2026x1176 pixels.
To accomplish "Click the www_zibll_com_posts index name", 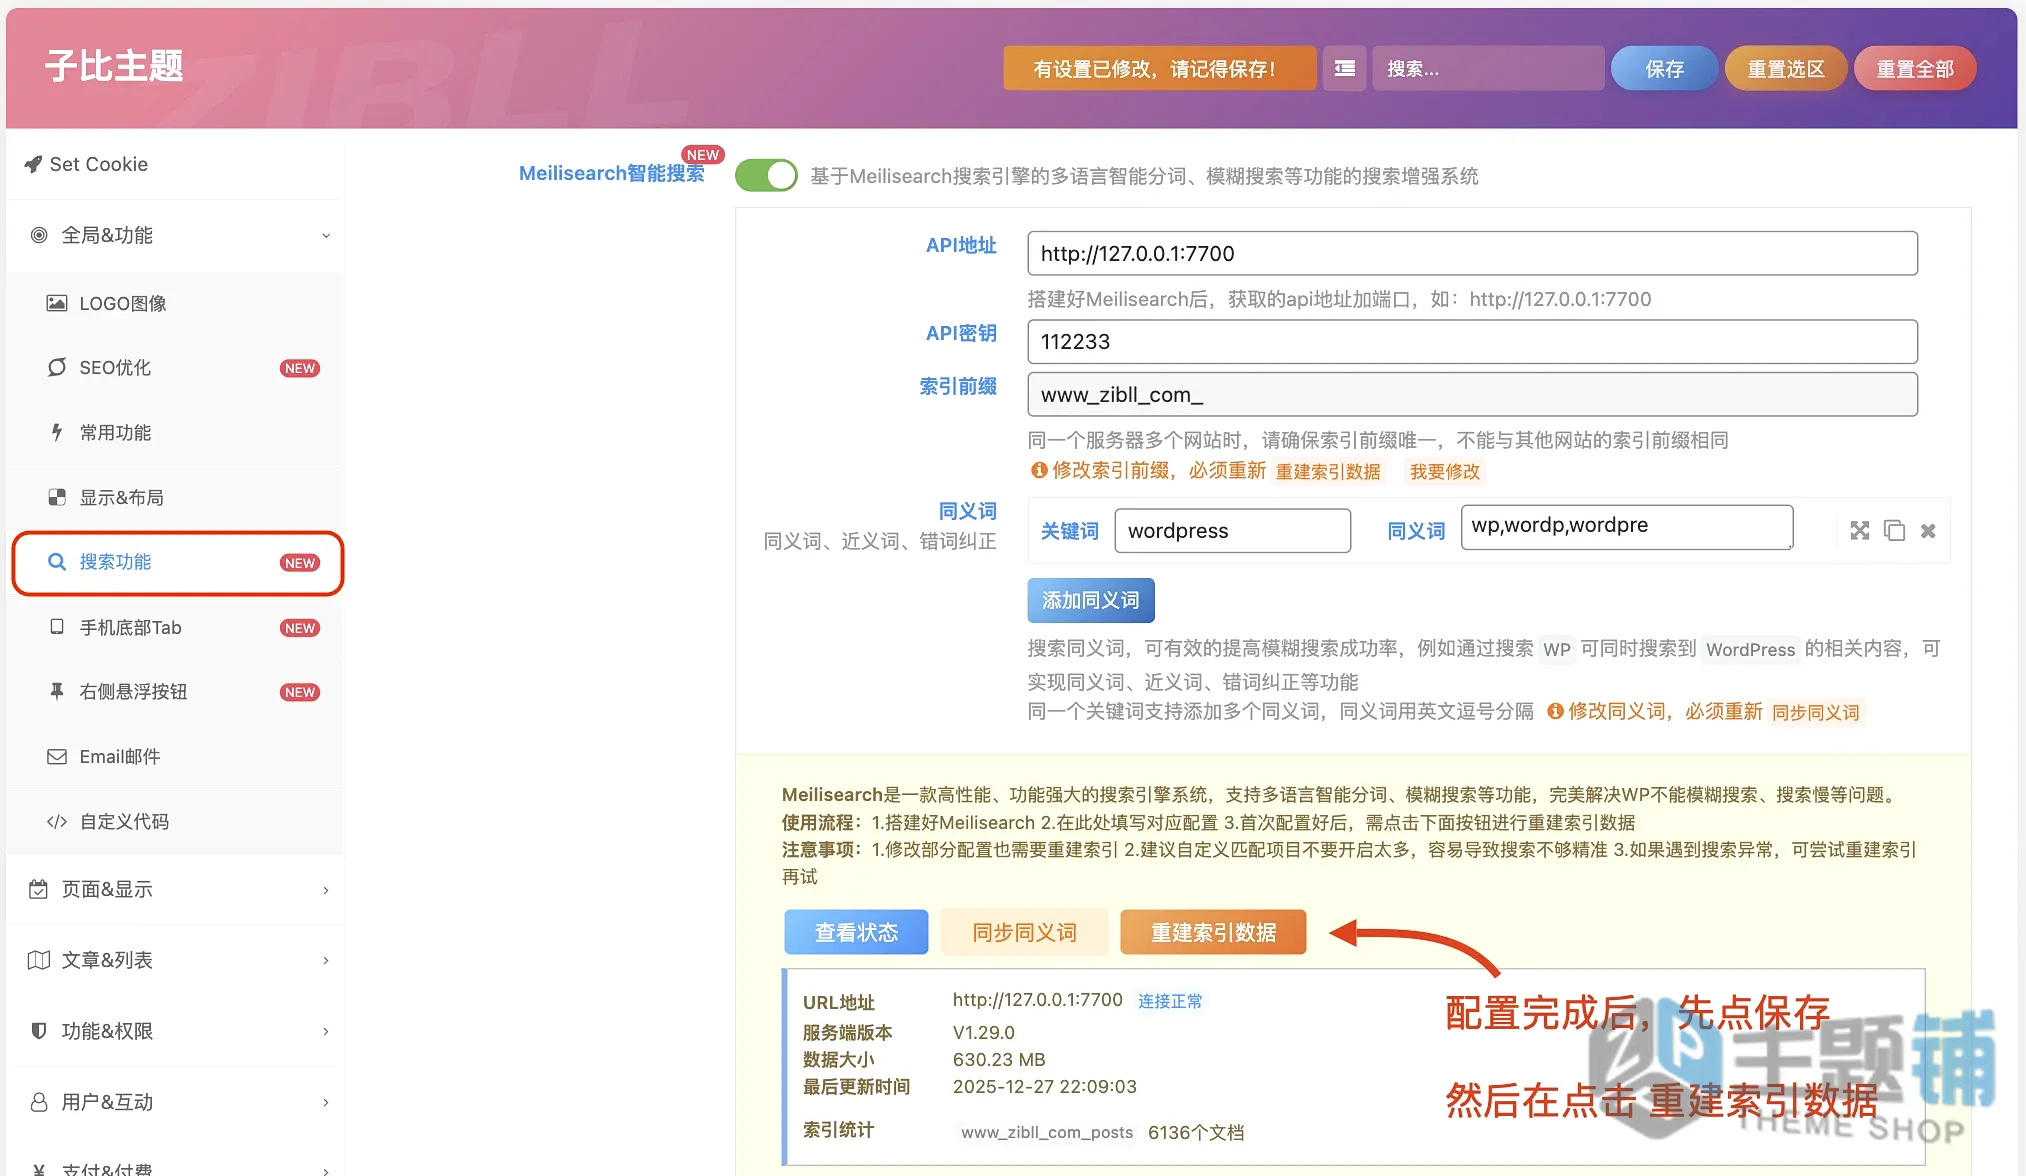I will pos(1047,1132).
